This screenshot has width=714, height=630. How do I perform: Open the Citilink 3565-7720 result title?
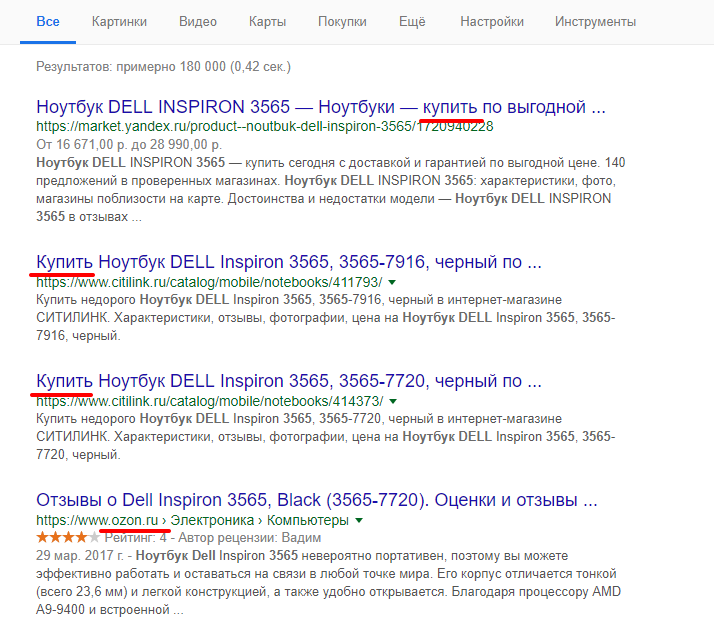point(288,381)
